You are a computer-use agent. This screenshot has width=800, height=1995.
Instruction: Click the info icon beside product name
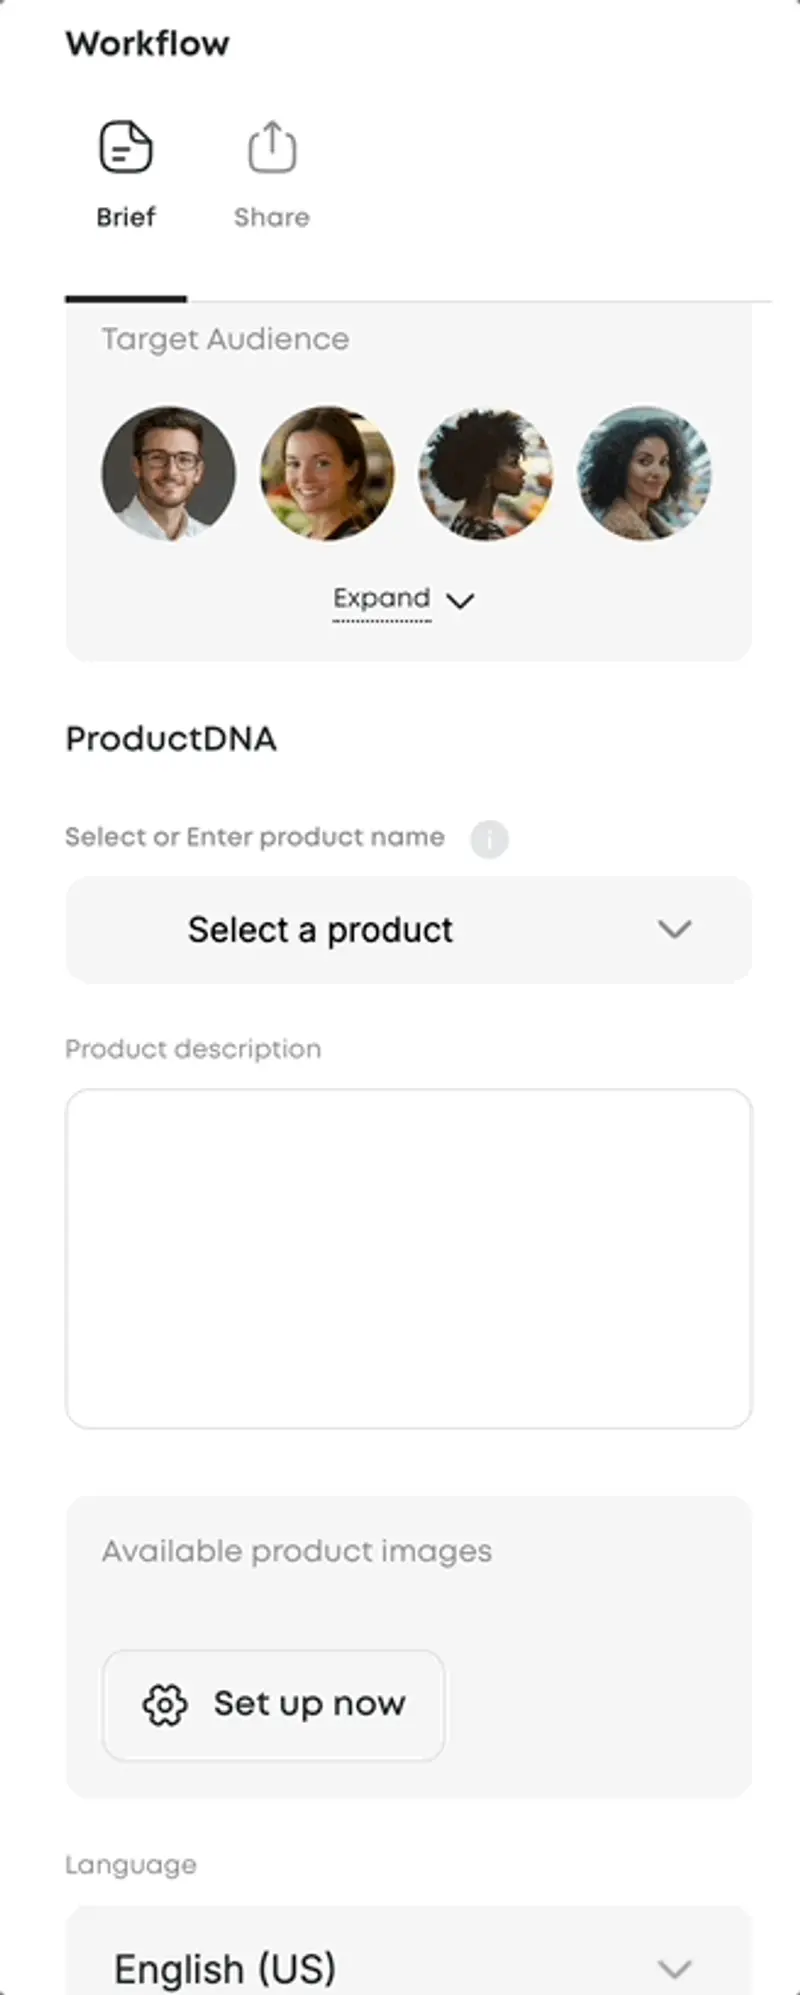[489, 839]
